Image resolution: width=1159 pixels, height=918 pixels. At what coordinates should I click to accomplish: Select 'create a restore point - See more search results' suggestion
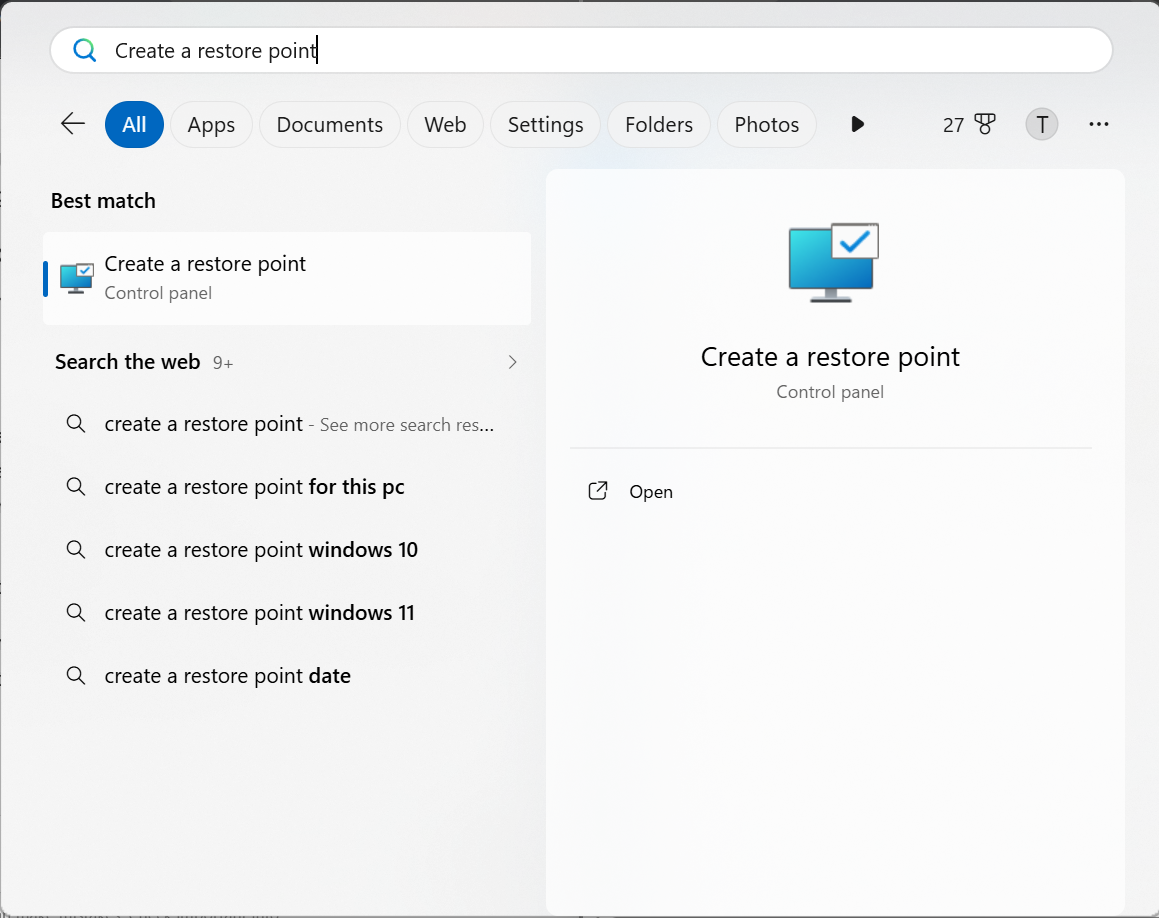click(x=287, y=424)
